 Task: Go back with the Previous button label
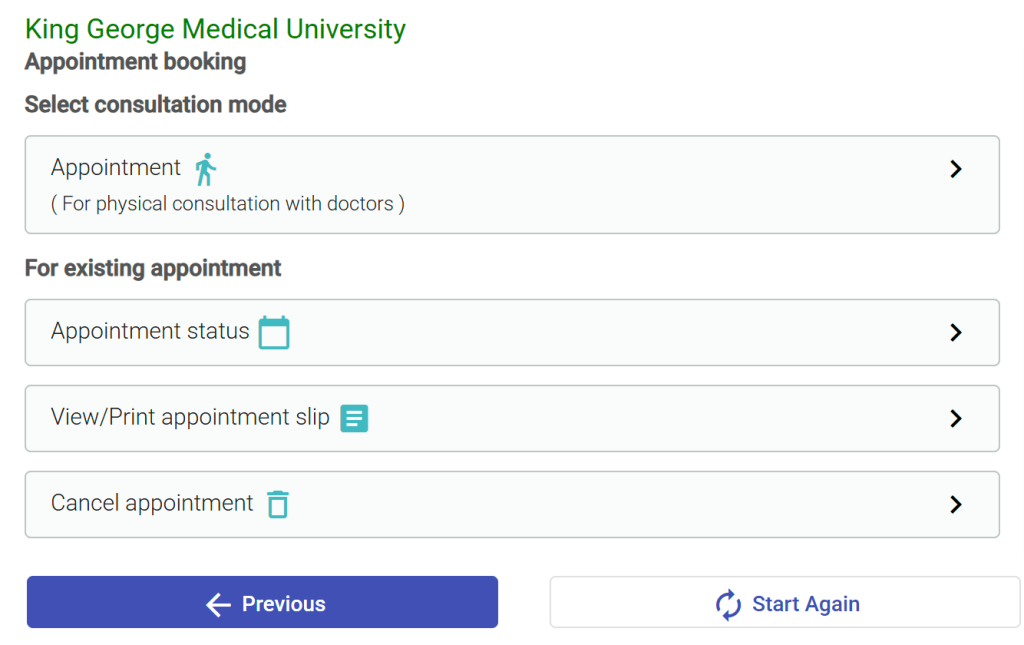[x=284, y=604]
